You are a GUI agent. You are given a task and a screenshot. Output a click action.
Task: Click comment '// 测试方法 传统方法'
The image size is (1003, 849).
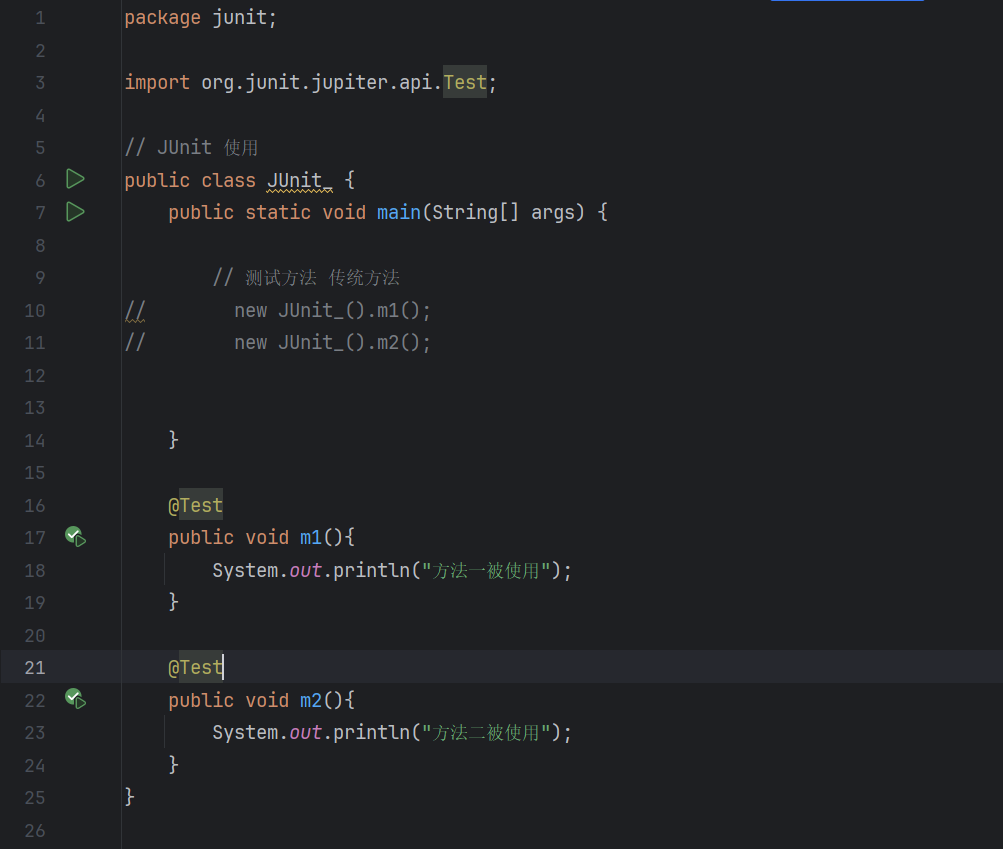coord(306,278)
